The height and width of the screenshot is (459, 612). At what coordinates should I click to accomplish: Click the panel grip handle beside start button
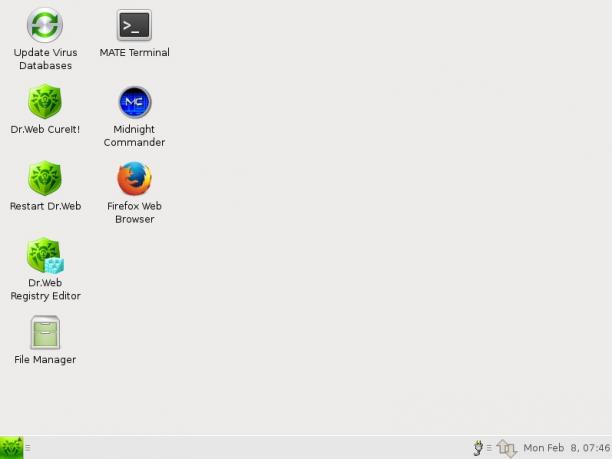[x=28, y=448]
